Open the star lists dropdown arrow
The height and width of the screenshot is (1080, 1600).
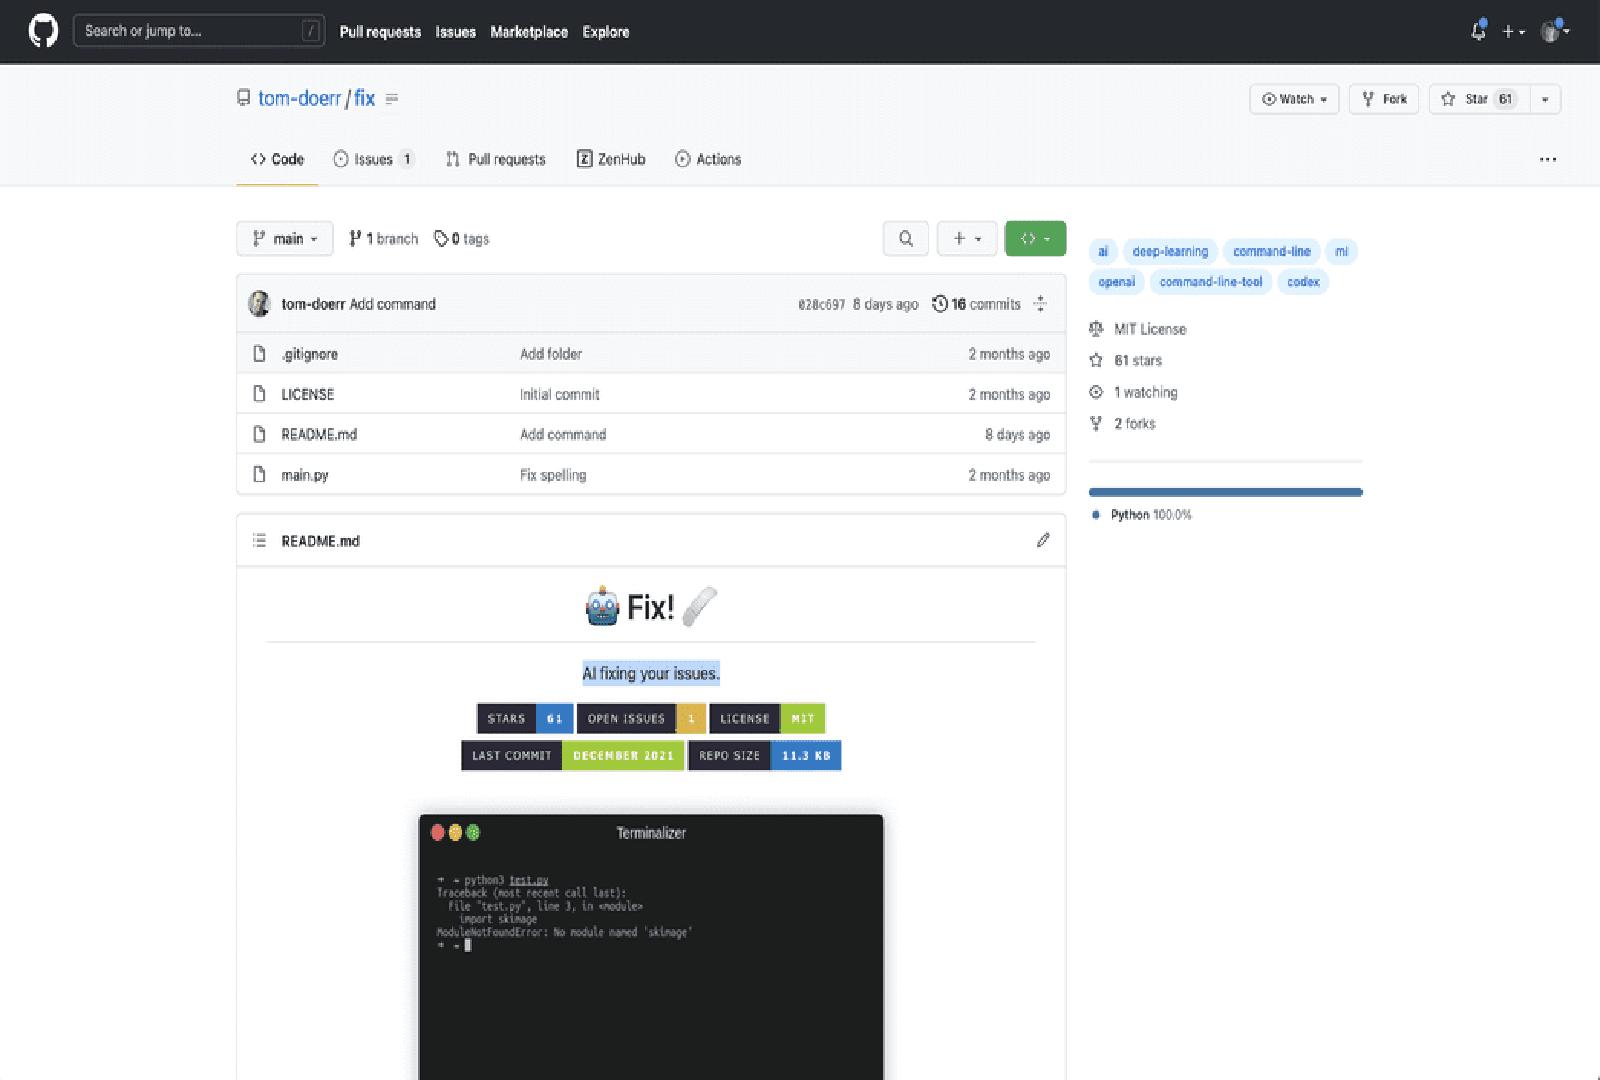coord(1545,99)
